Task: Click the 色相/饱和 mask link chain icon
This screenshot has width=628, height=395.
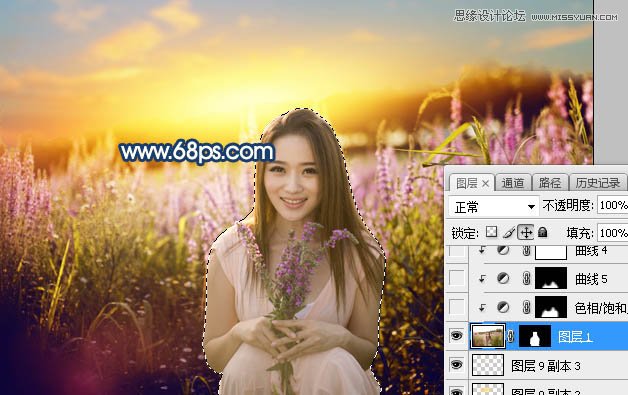Action: [527, 307]
